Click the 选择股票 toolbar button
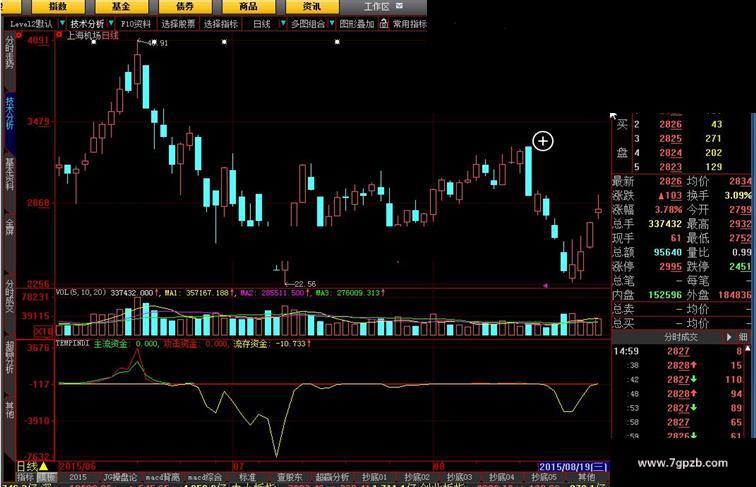The height and width of the screenshot is (487, 756). [x=178, y=24]
